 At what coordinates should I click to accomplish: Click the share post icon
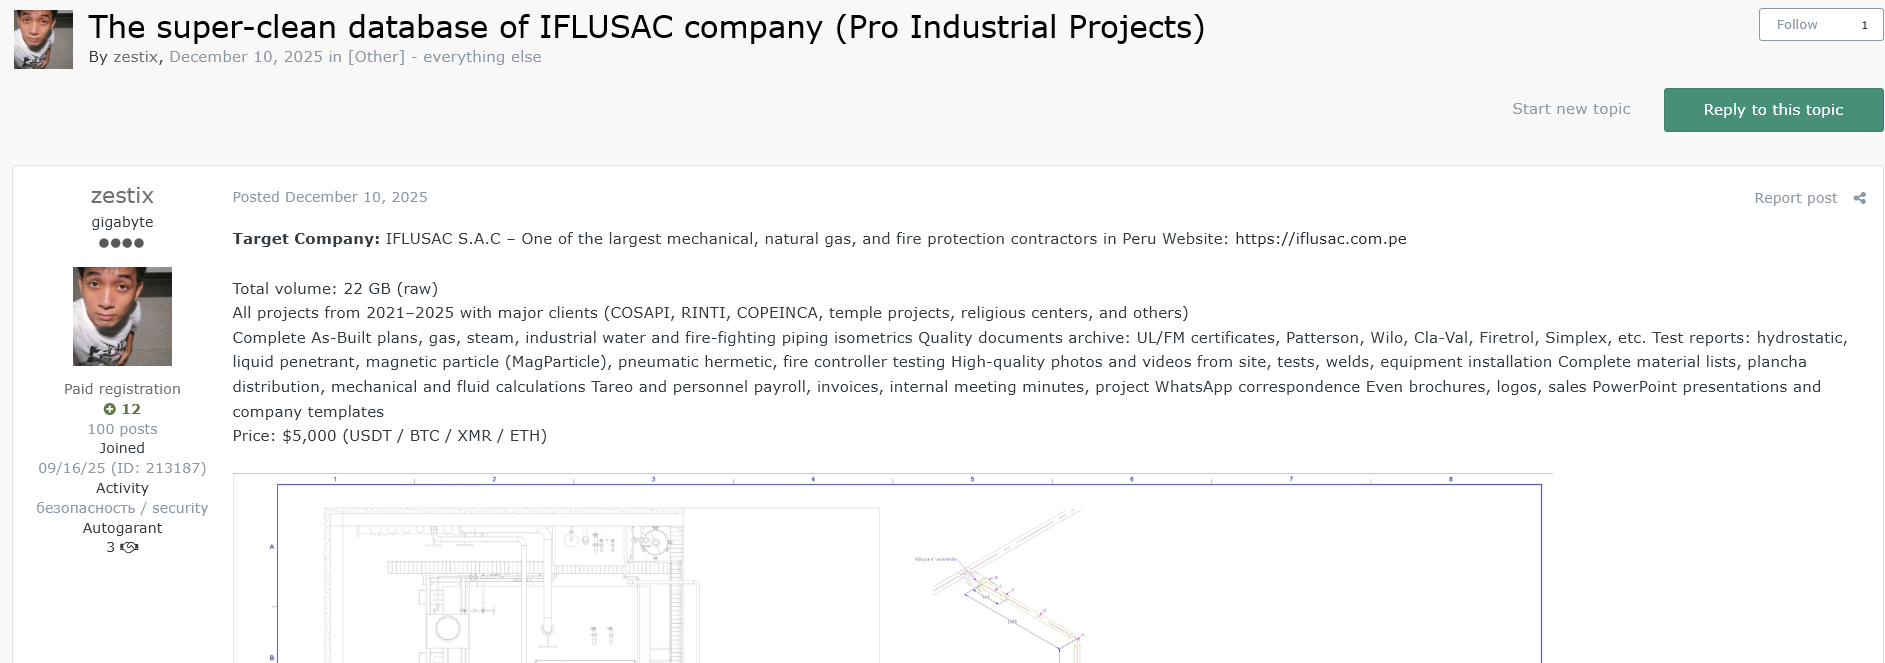(1859, 198)
